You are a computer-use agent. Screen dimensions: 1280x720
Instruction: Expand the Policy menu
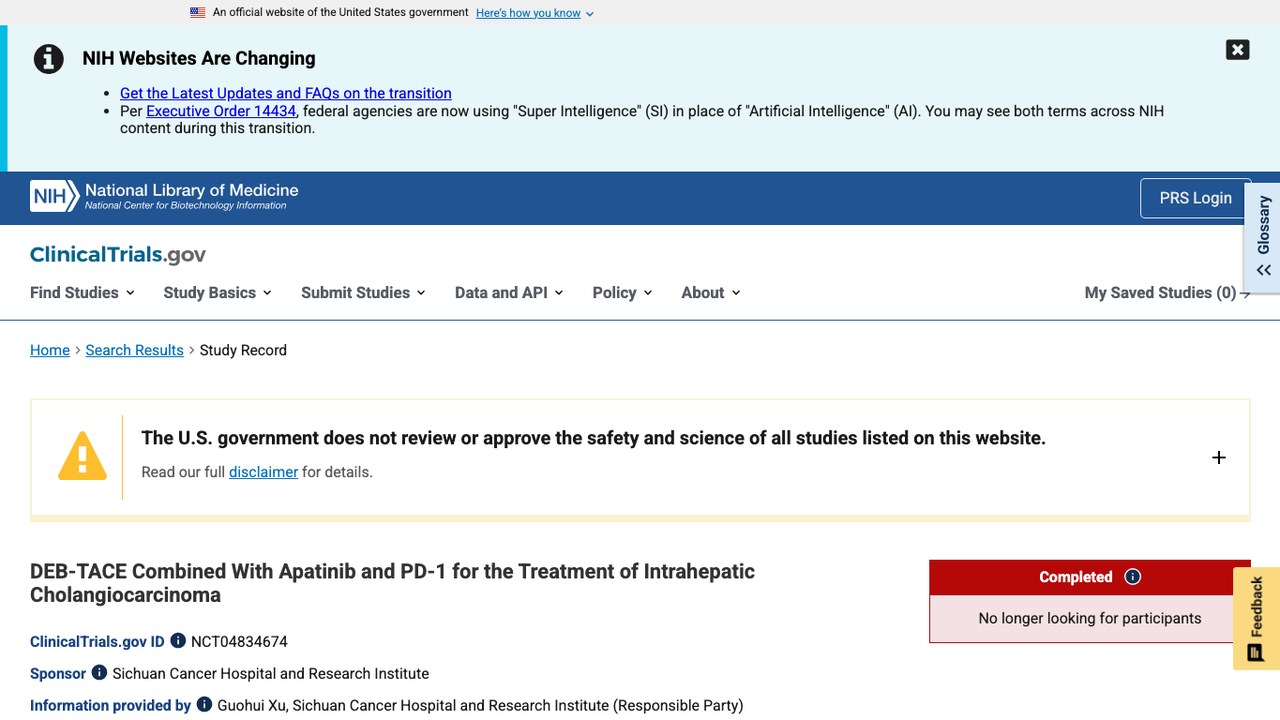tap(622, 293)
